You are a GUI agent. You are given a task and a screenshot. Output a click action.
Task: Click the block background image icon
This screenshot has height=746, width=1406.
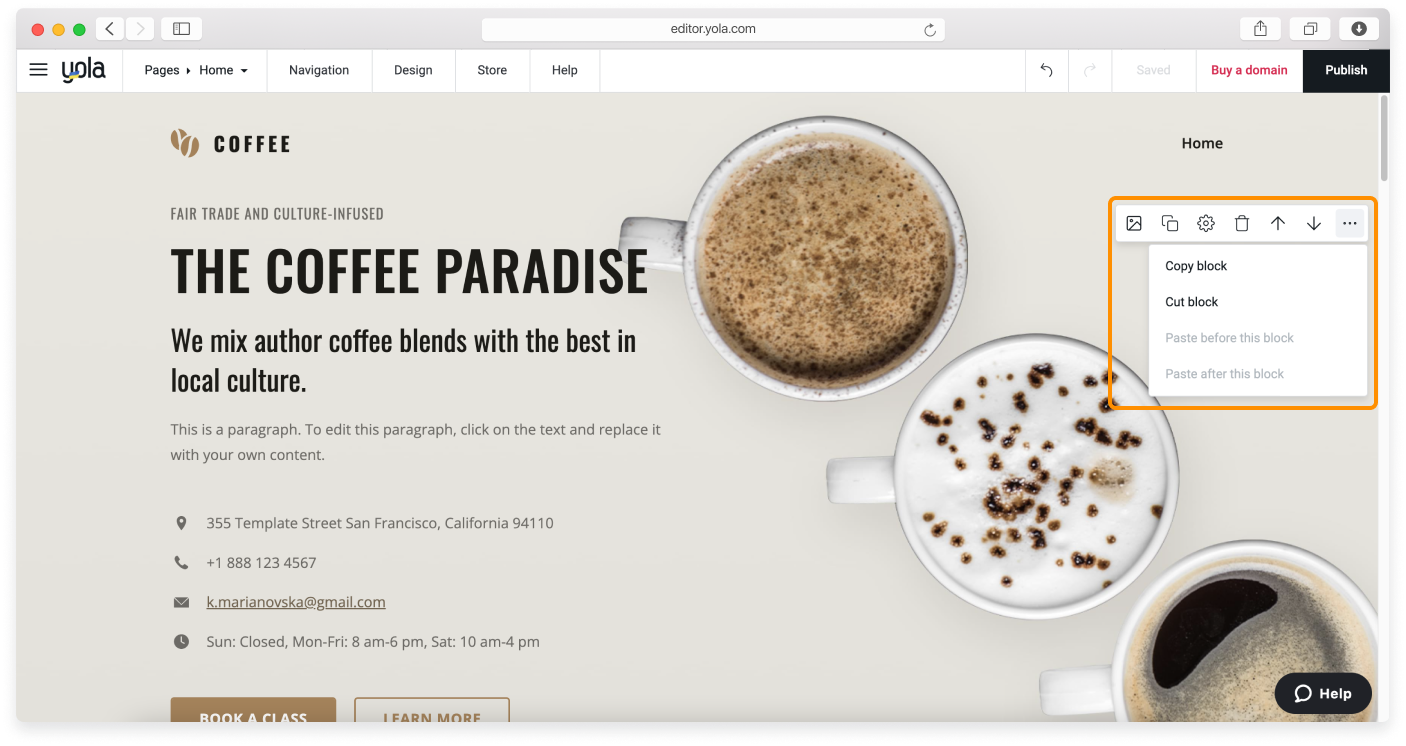pyautogui.click(x=1134, y=223)
